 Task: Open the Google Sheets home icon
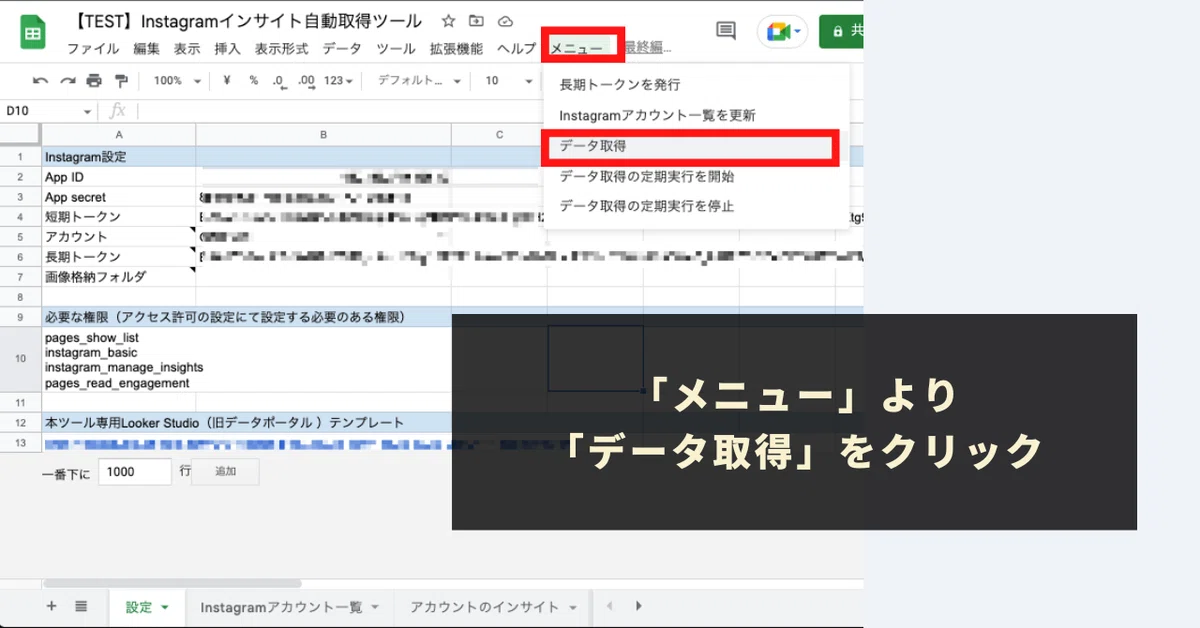tap(33, 32)
